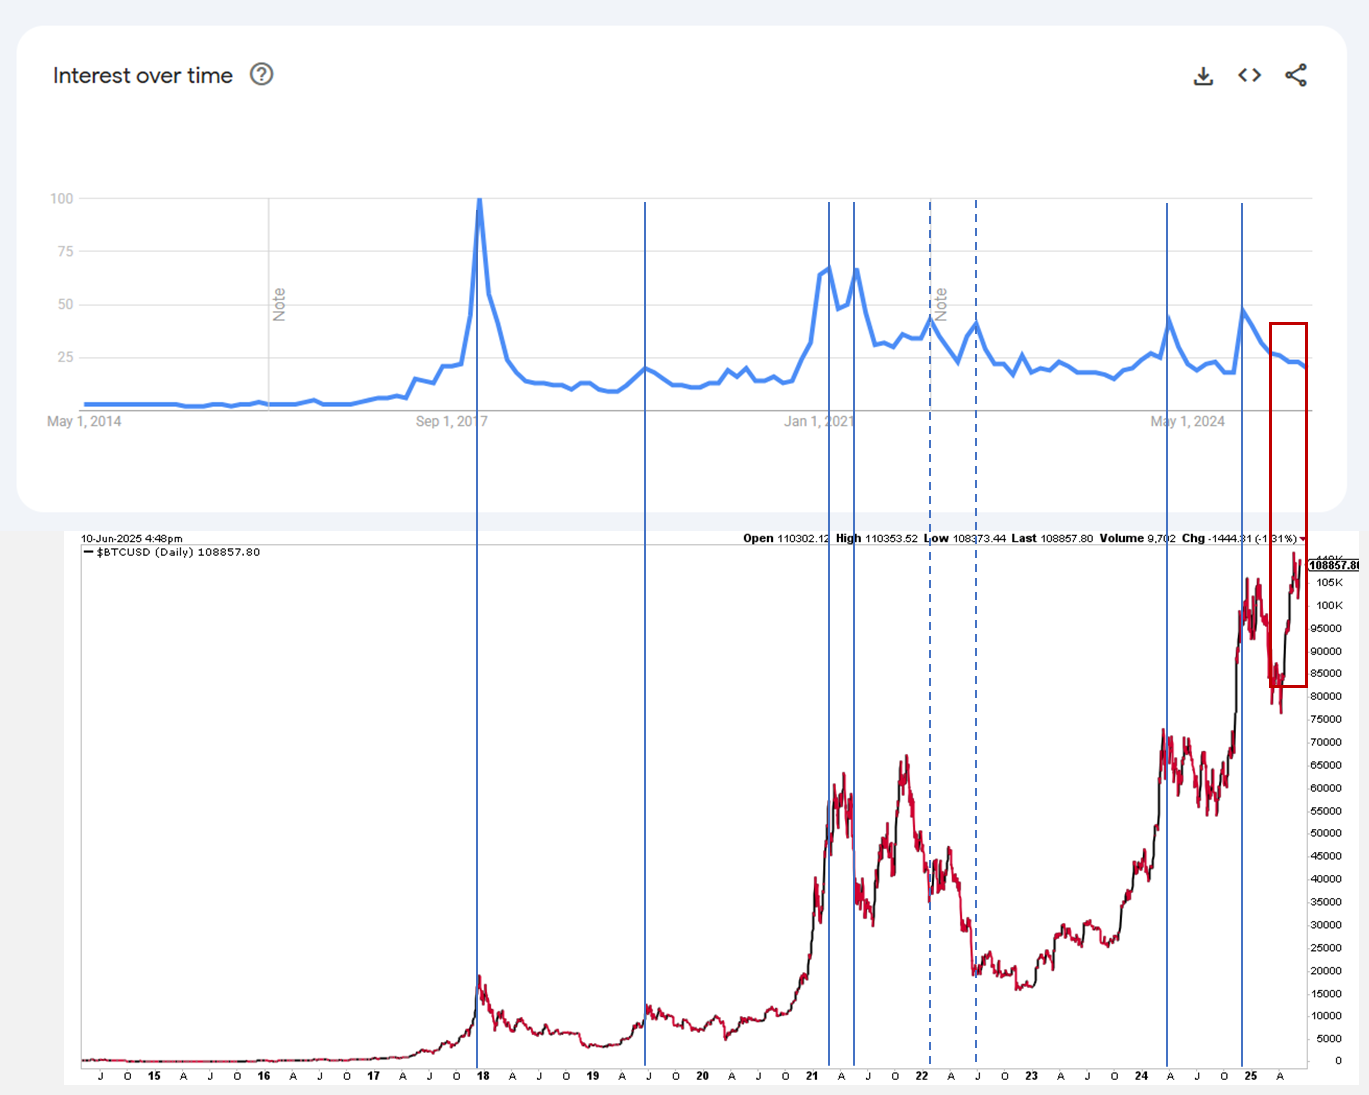Click the help question mark beside Interest over time
Image resolution: width=1369 pixels, height=1095 pixels.
pyautogui.click(x=261, y=75)
